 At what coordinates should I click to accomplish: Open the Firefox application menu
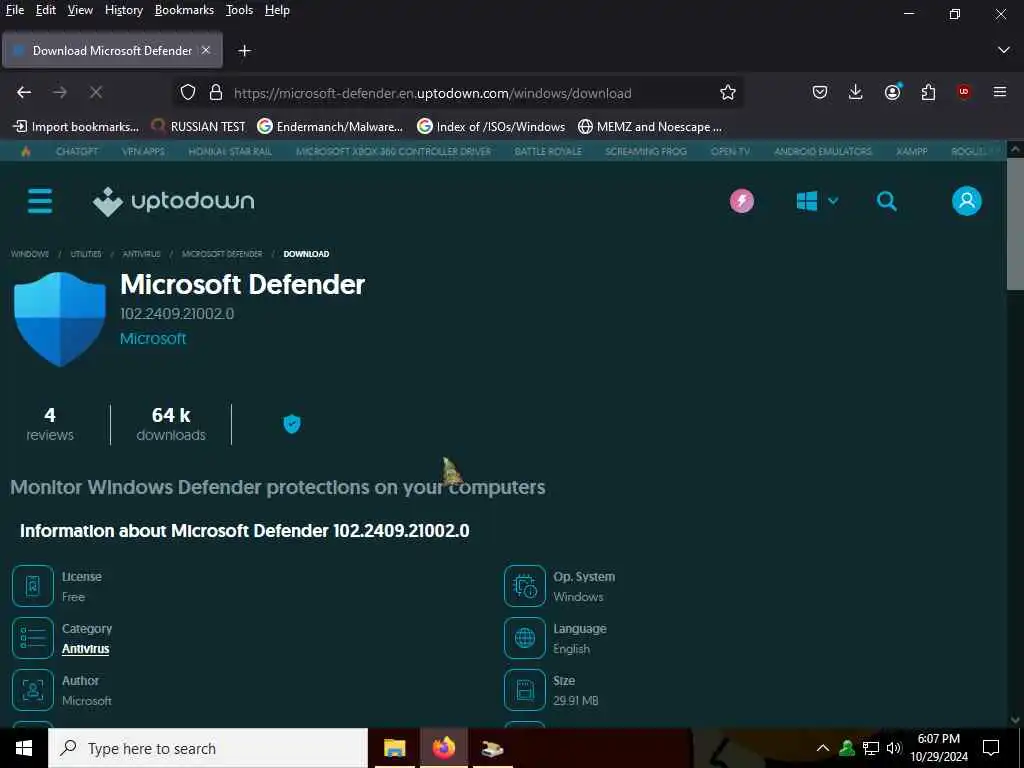(x=1000, y=93)
